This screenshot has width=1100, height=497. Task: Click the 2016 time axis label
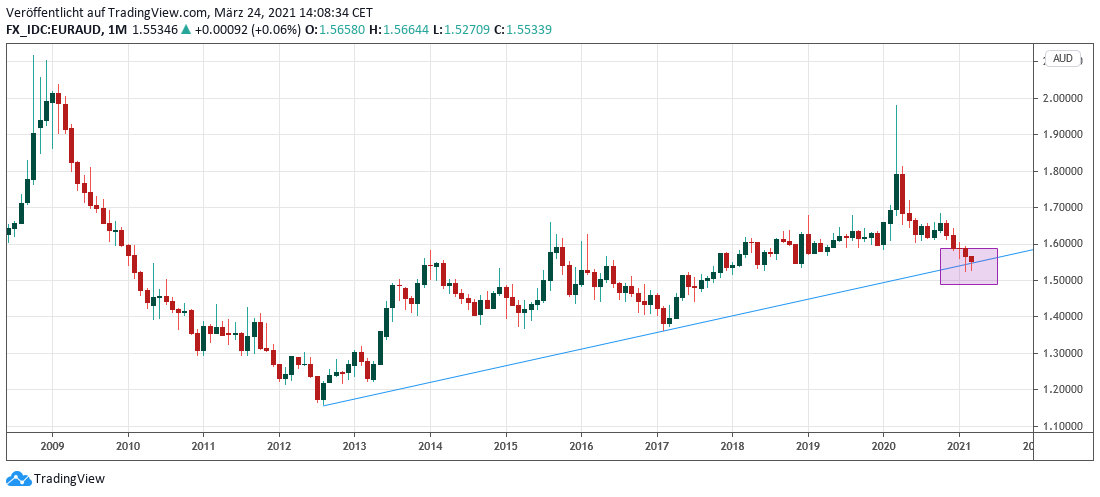point(581,446)
